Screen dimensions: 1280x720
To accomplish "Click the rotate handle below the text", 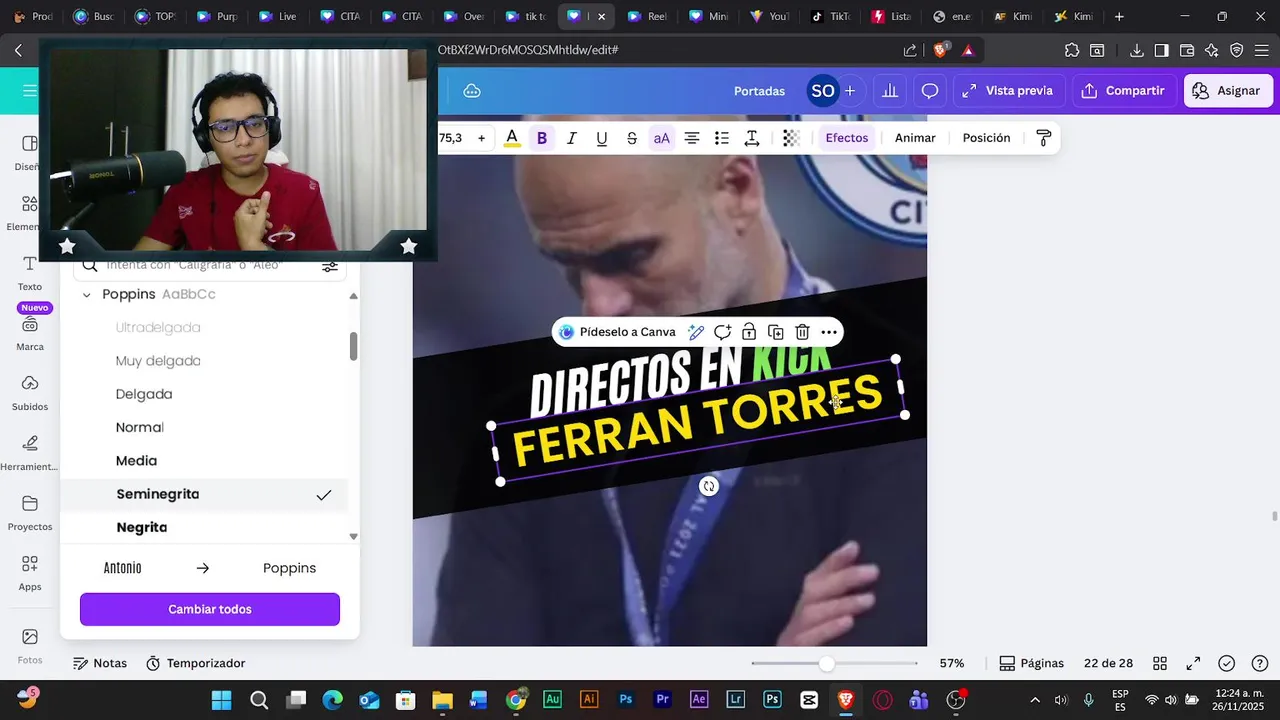I will (x=709, y=486).
